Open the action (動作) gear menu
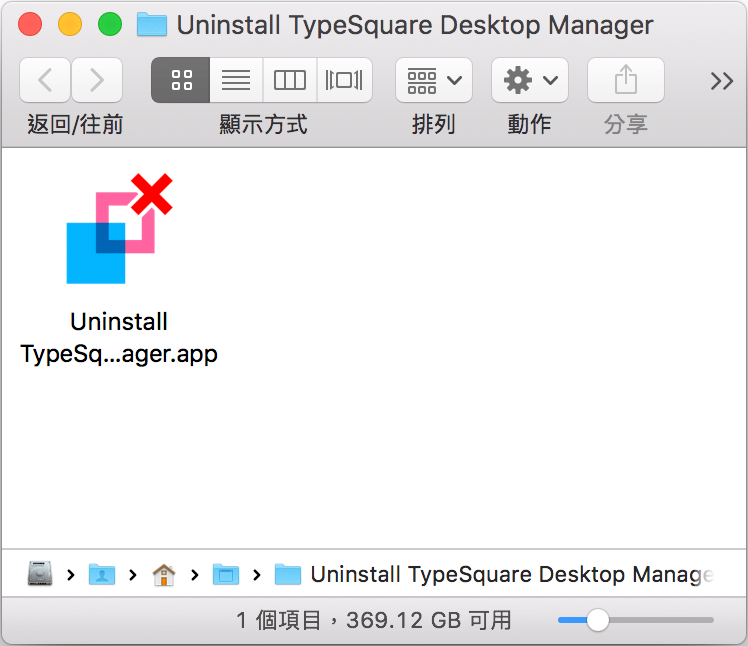Image resolution: width=748 pixels, height=646 pixels. 530,80
